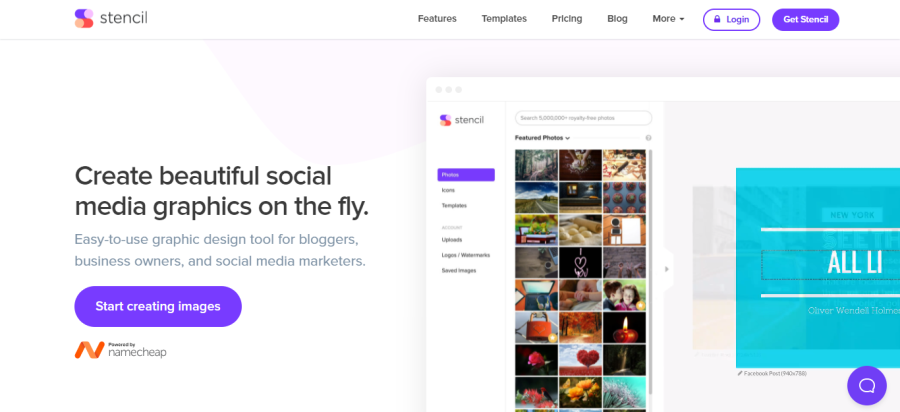Open the Featured Photos dropdown
This screenshot has height=412, width=900.
542,138
